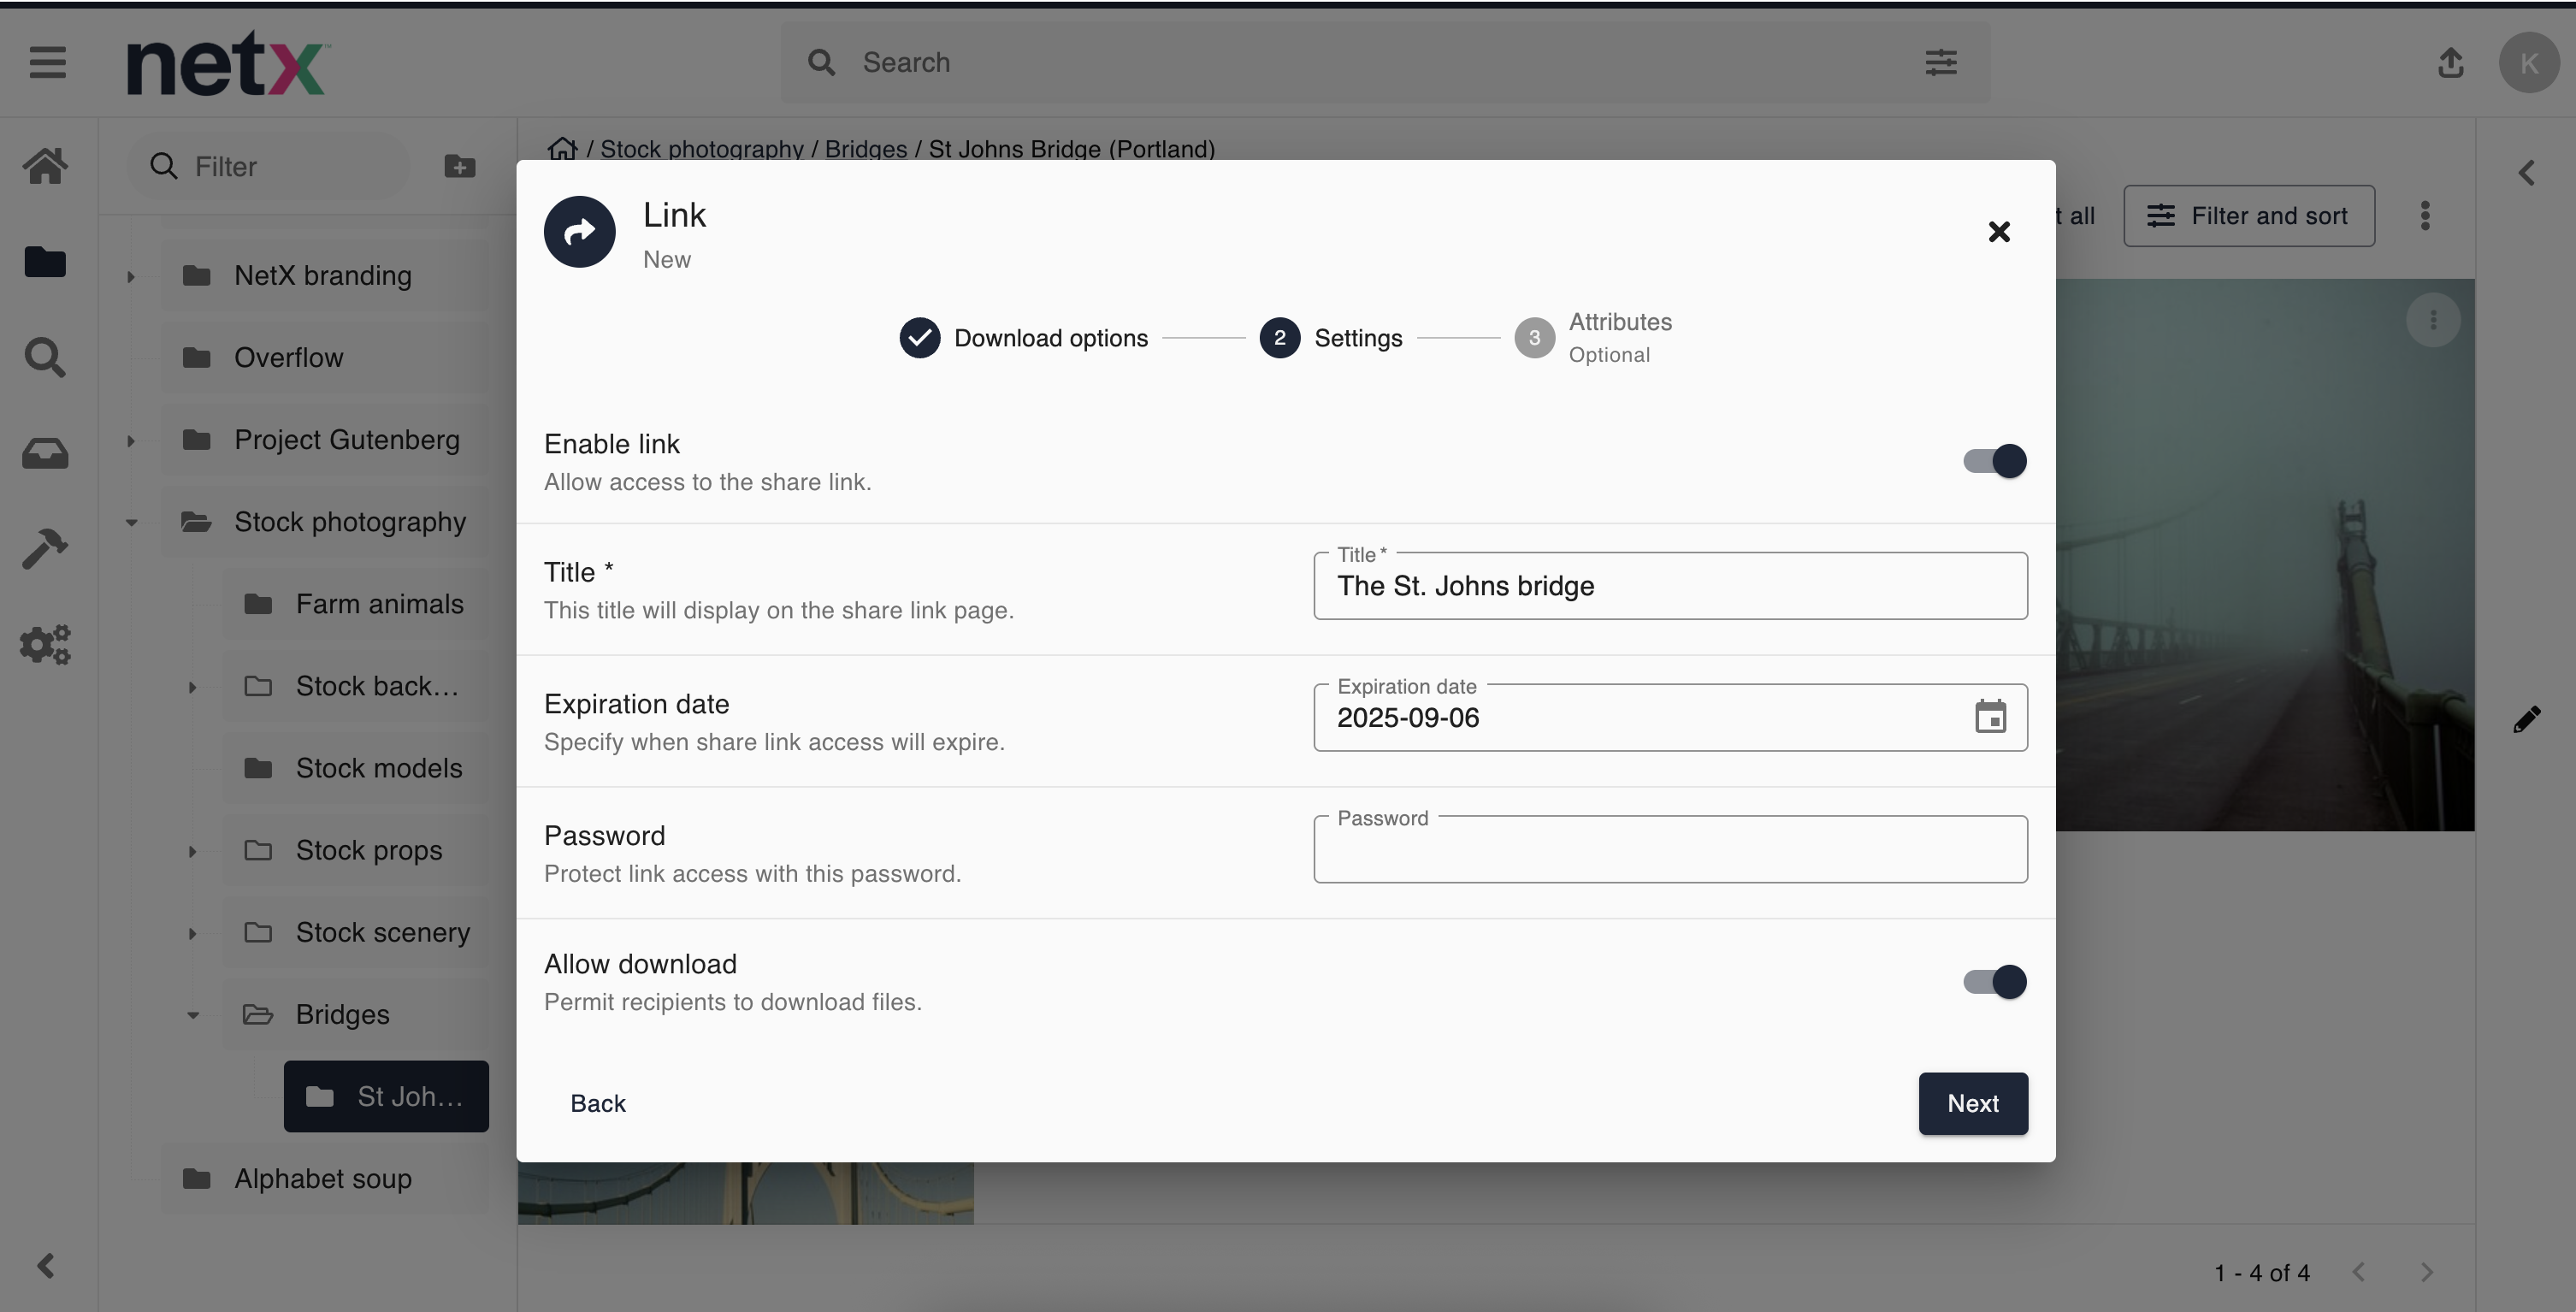Expand the Stock scenery folder
Image resolution: width=2576 pixels, height=1312 pixels.
192,933
